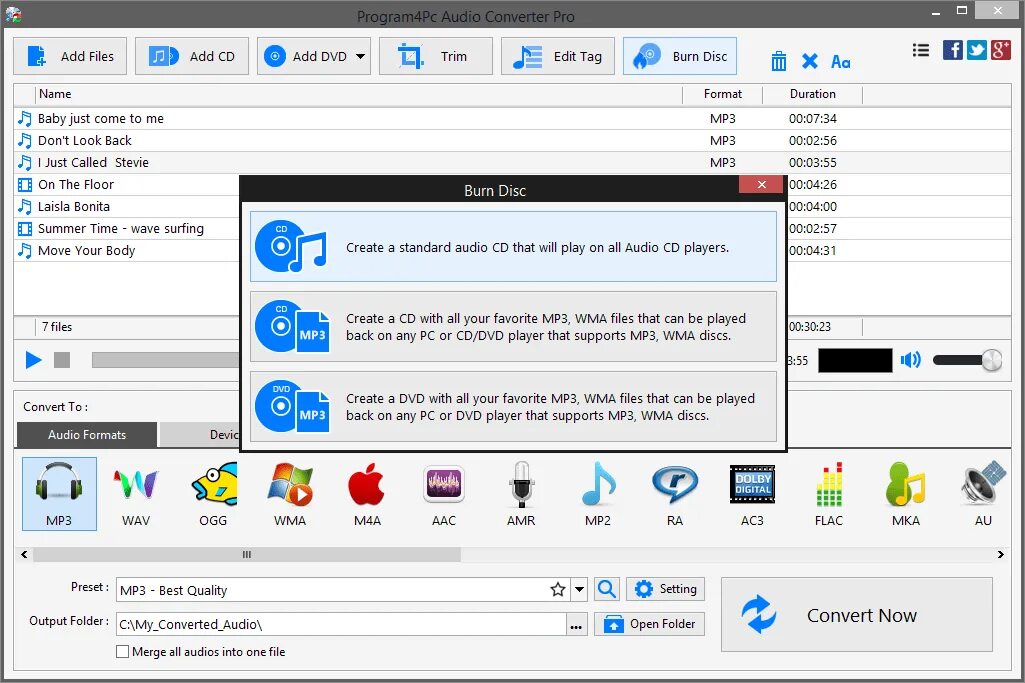This screenshot has width=1025, height=683.
Task: Start playback with the play button
Action: pos(33,359)
